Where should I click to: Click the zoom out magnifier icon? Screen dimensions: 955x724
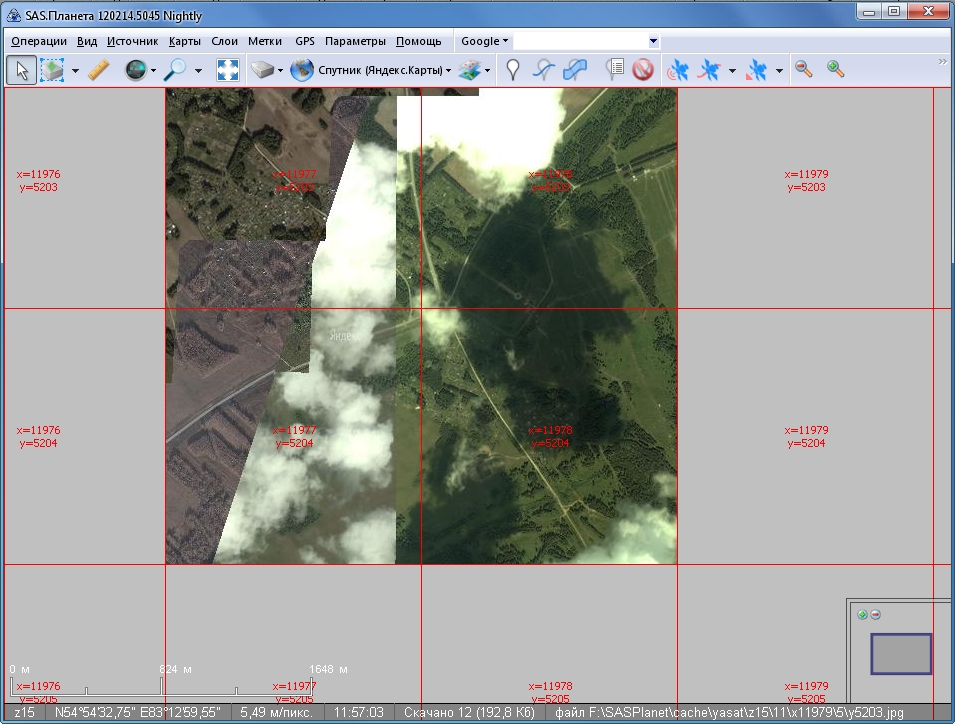tap(803, 69)
